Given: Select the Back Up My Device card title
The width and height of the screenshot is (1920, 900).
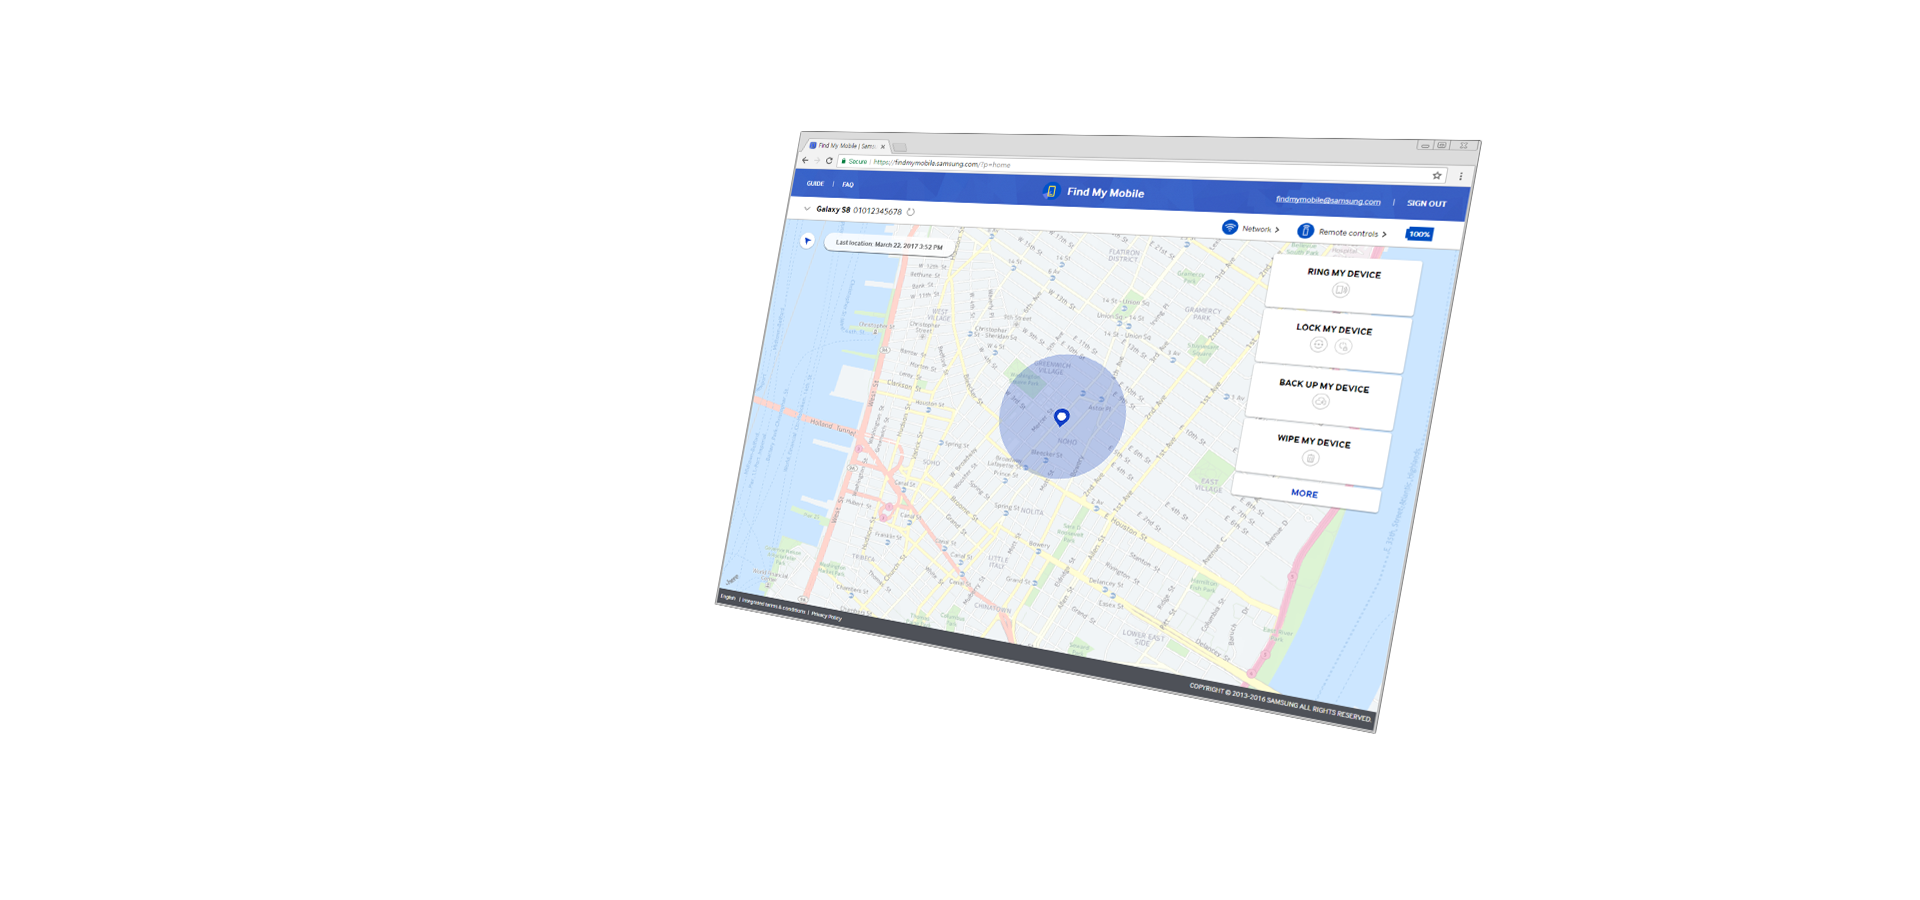Looking at the screenshot, I should click(1324, 385).
